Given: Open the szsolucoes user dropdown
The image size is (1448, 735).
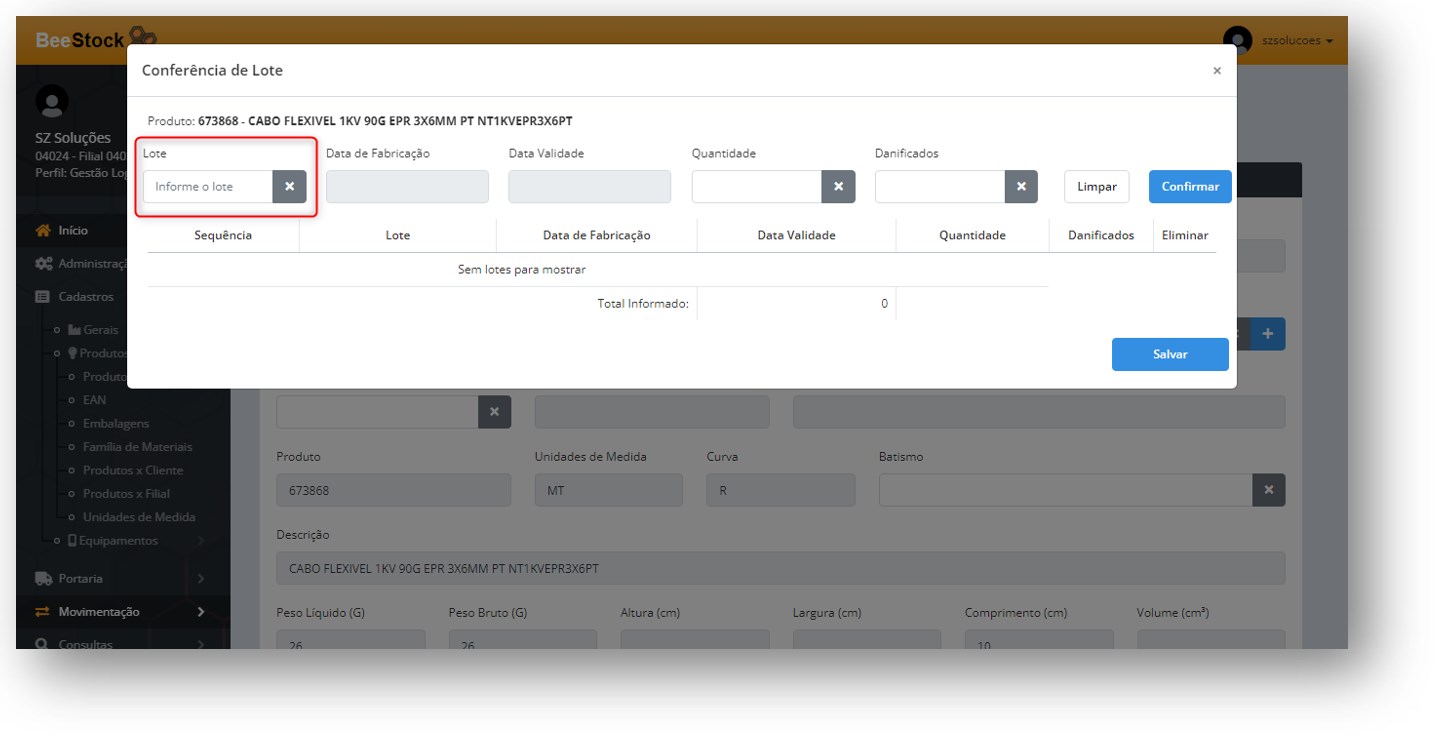Looking at the screenshot, I should pyautogui.click(x=1297, y=41).
